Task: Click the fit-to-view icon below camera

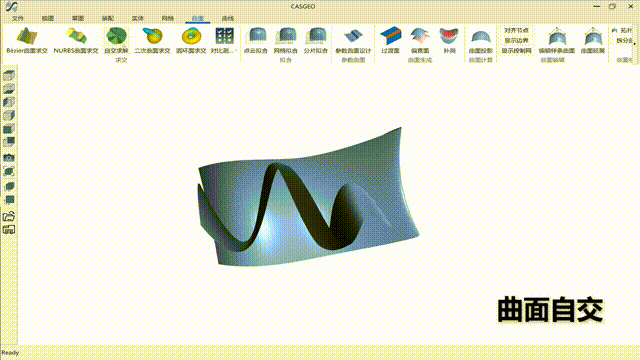Action: 9,171
